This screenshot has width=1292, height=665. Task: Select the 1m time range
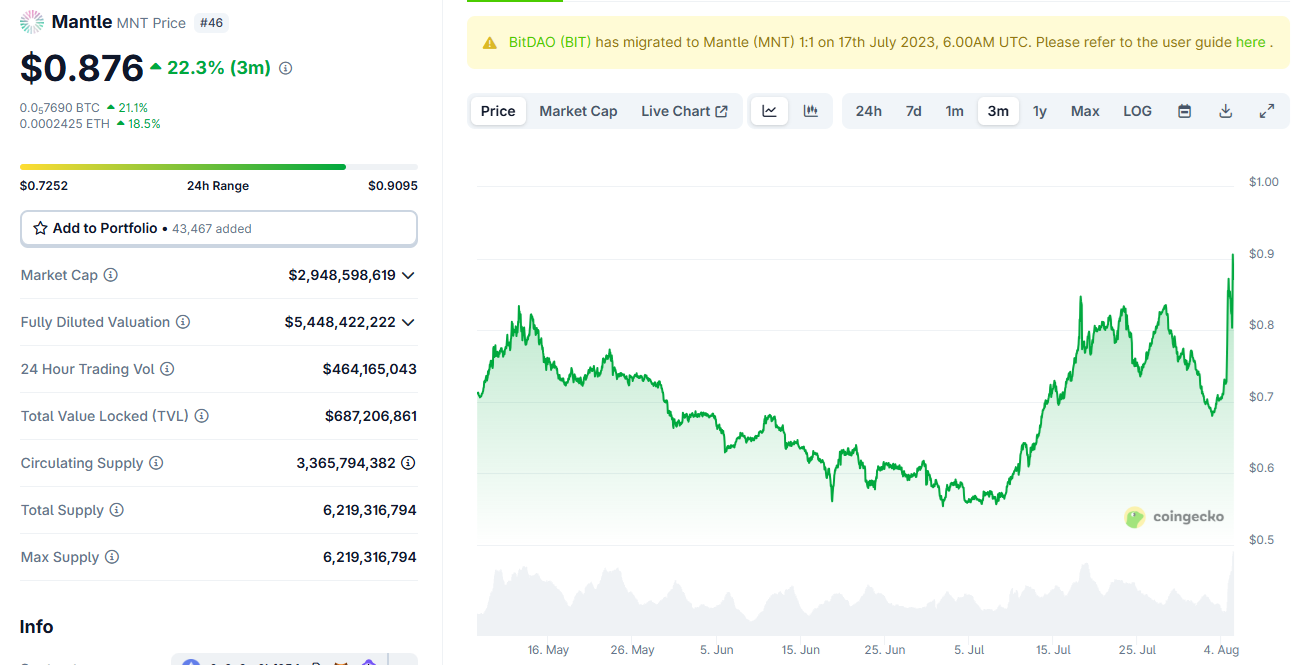(955, 111)
